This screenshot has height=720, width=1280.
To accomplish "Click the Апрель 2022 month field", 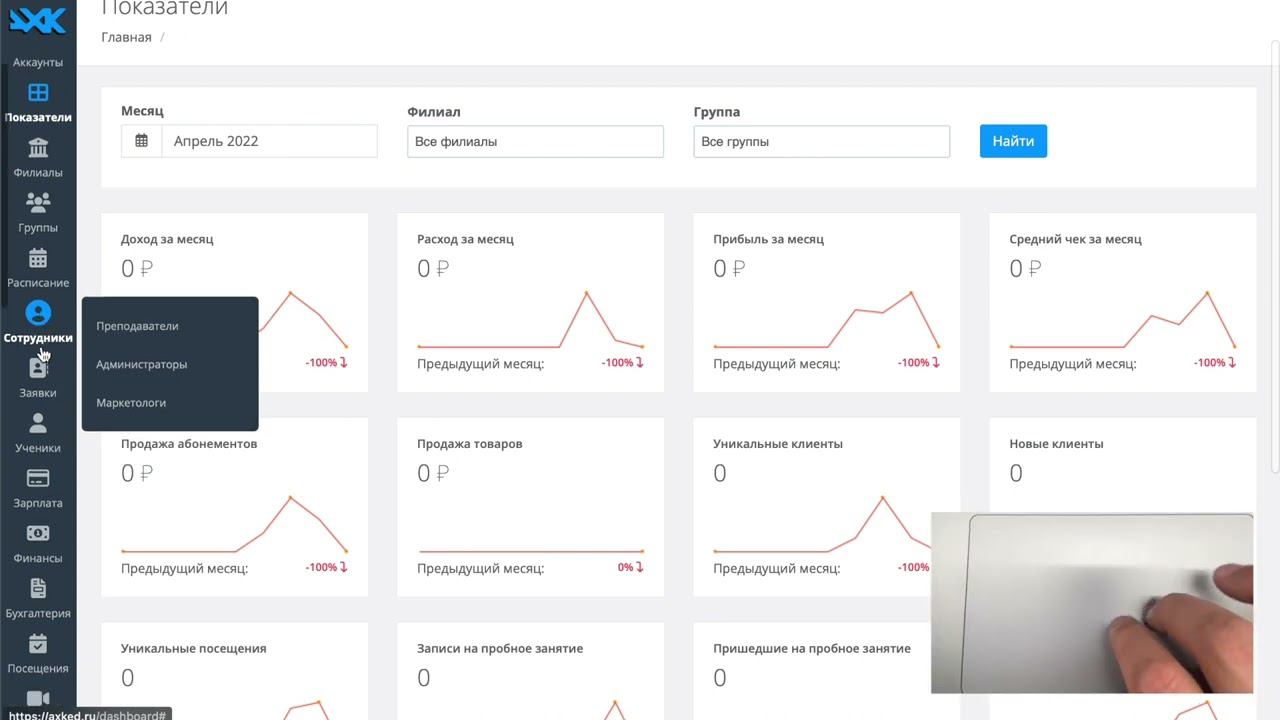I will click(x=269, y=141).
